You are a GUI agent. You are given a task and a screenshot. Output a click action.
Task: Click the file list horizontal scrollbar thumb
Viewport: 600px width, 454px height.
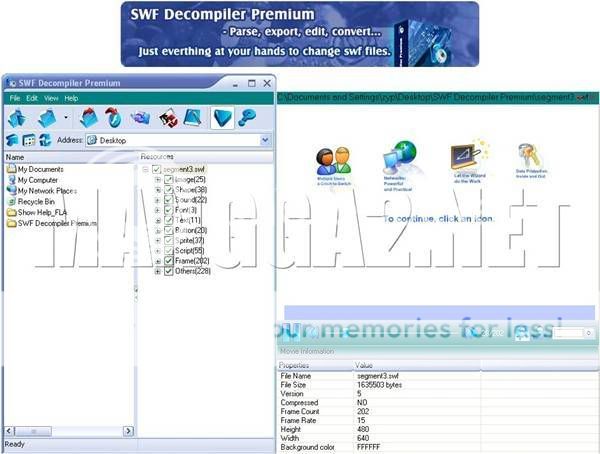click(x=33, y=431)
